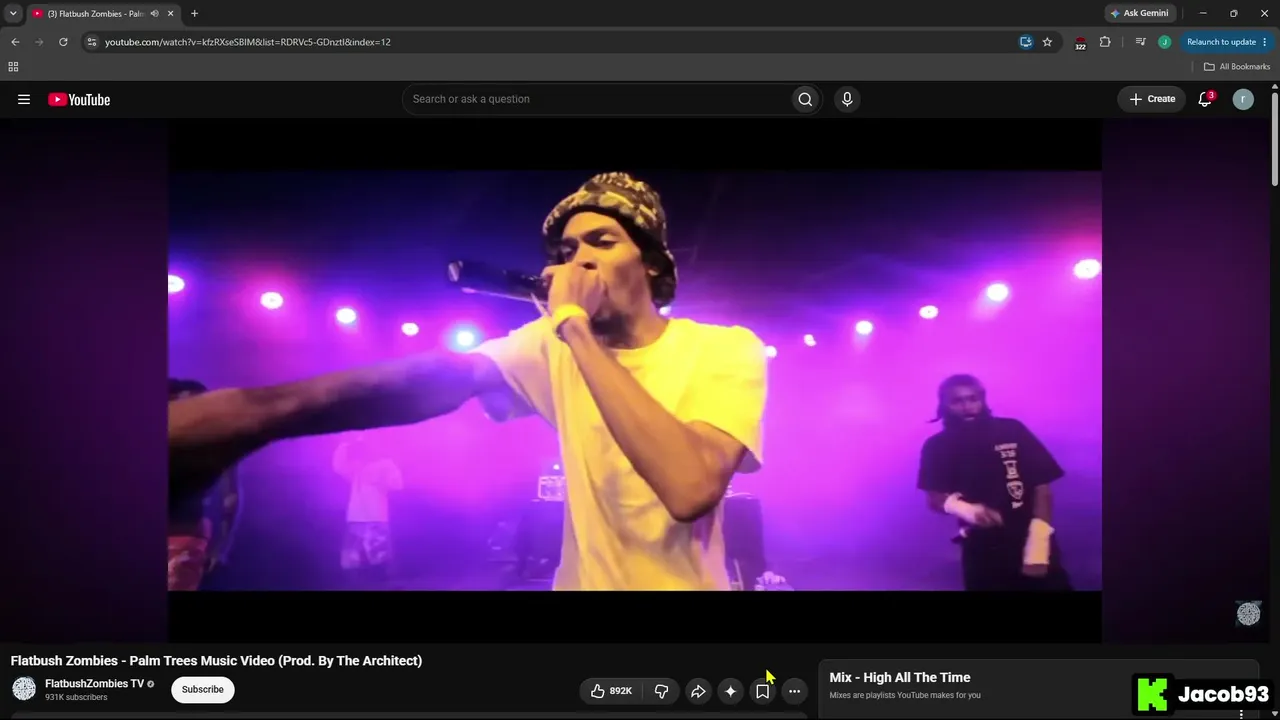Subscribe to FlatbushZombies TV
Viewport: 1280px width, 720px height.
pos(203,690)
